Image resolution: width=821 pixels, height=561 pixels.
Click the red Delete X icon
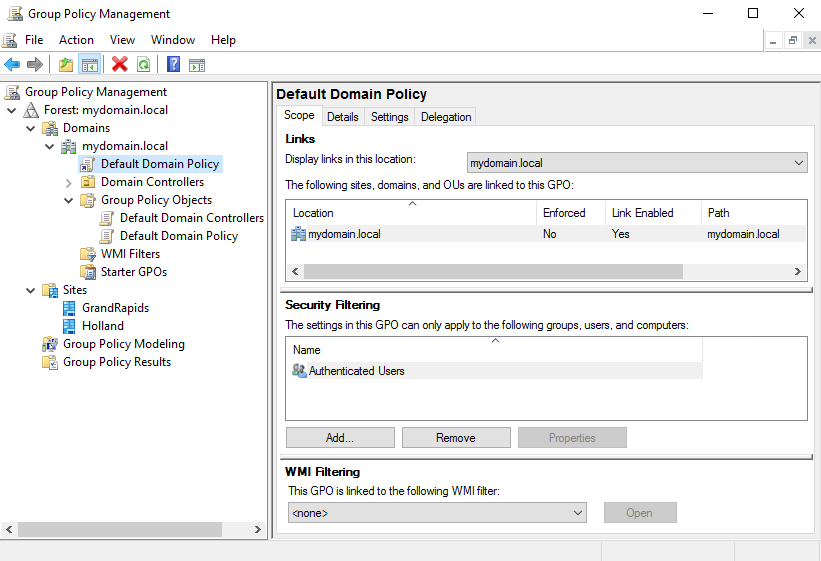point(120,65)
